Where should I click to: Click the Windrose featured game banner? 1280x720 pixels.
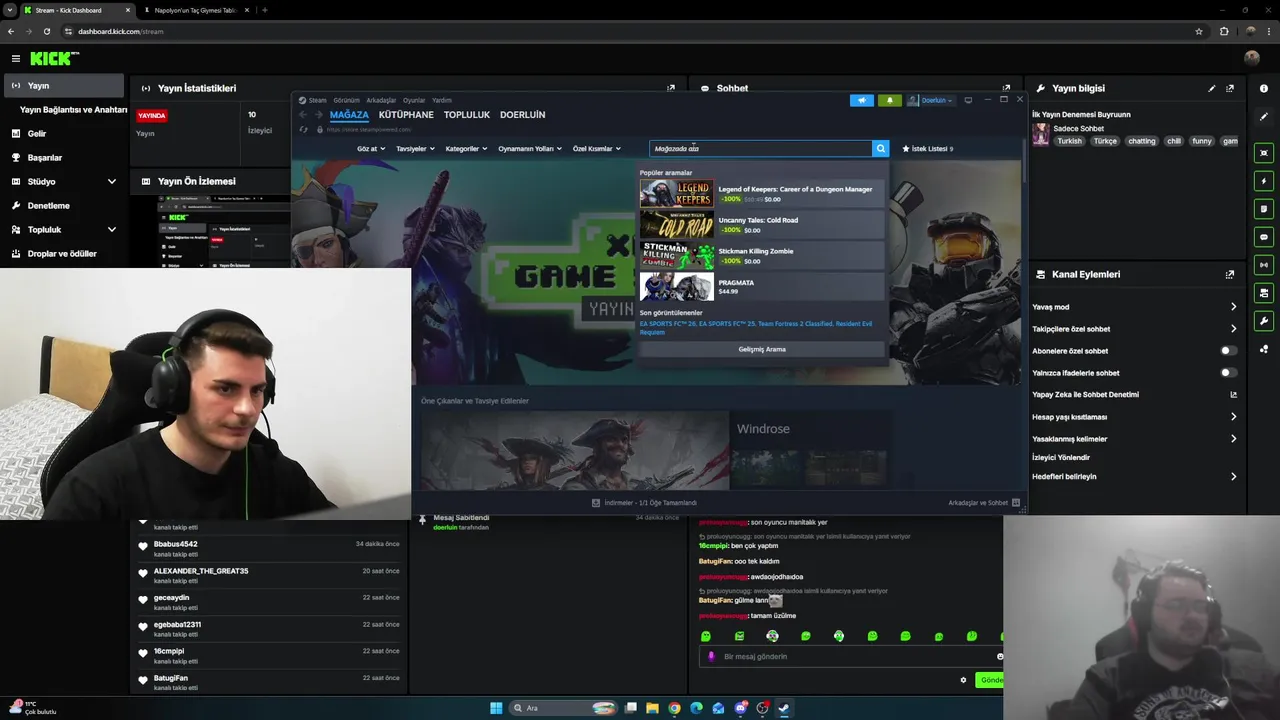[655, 450]
